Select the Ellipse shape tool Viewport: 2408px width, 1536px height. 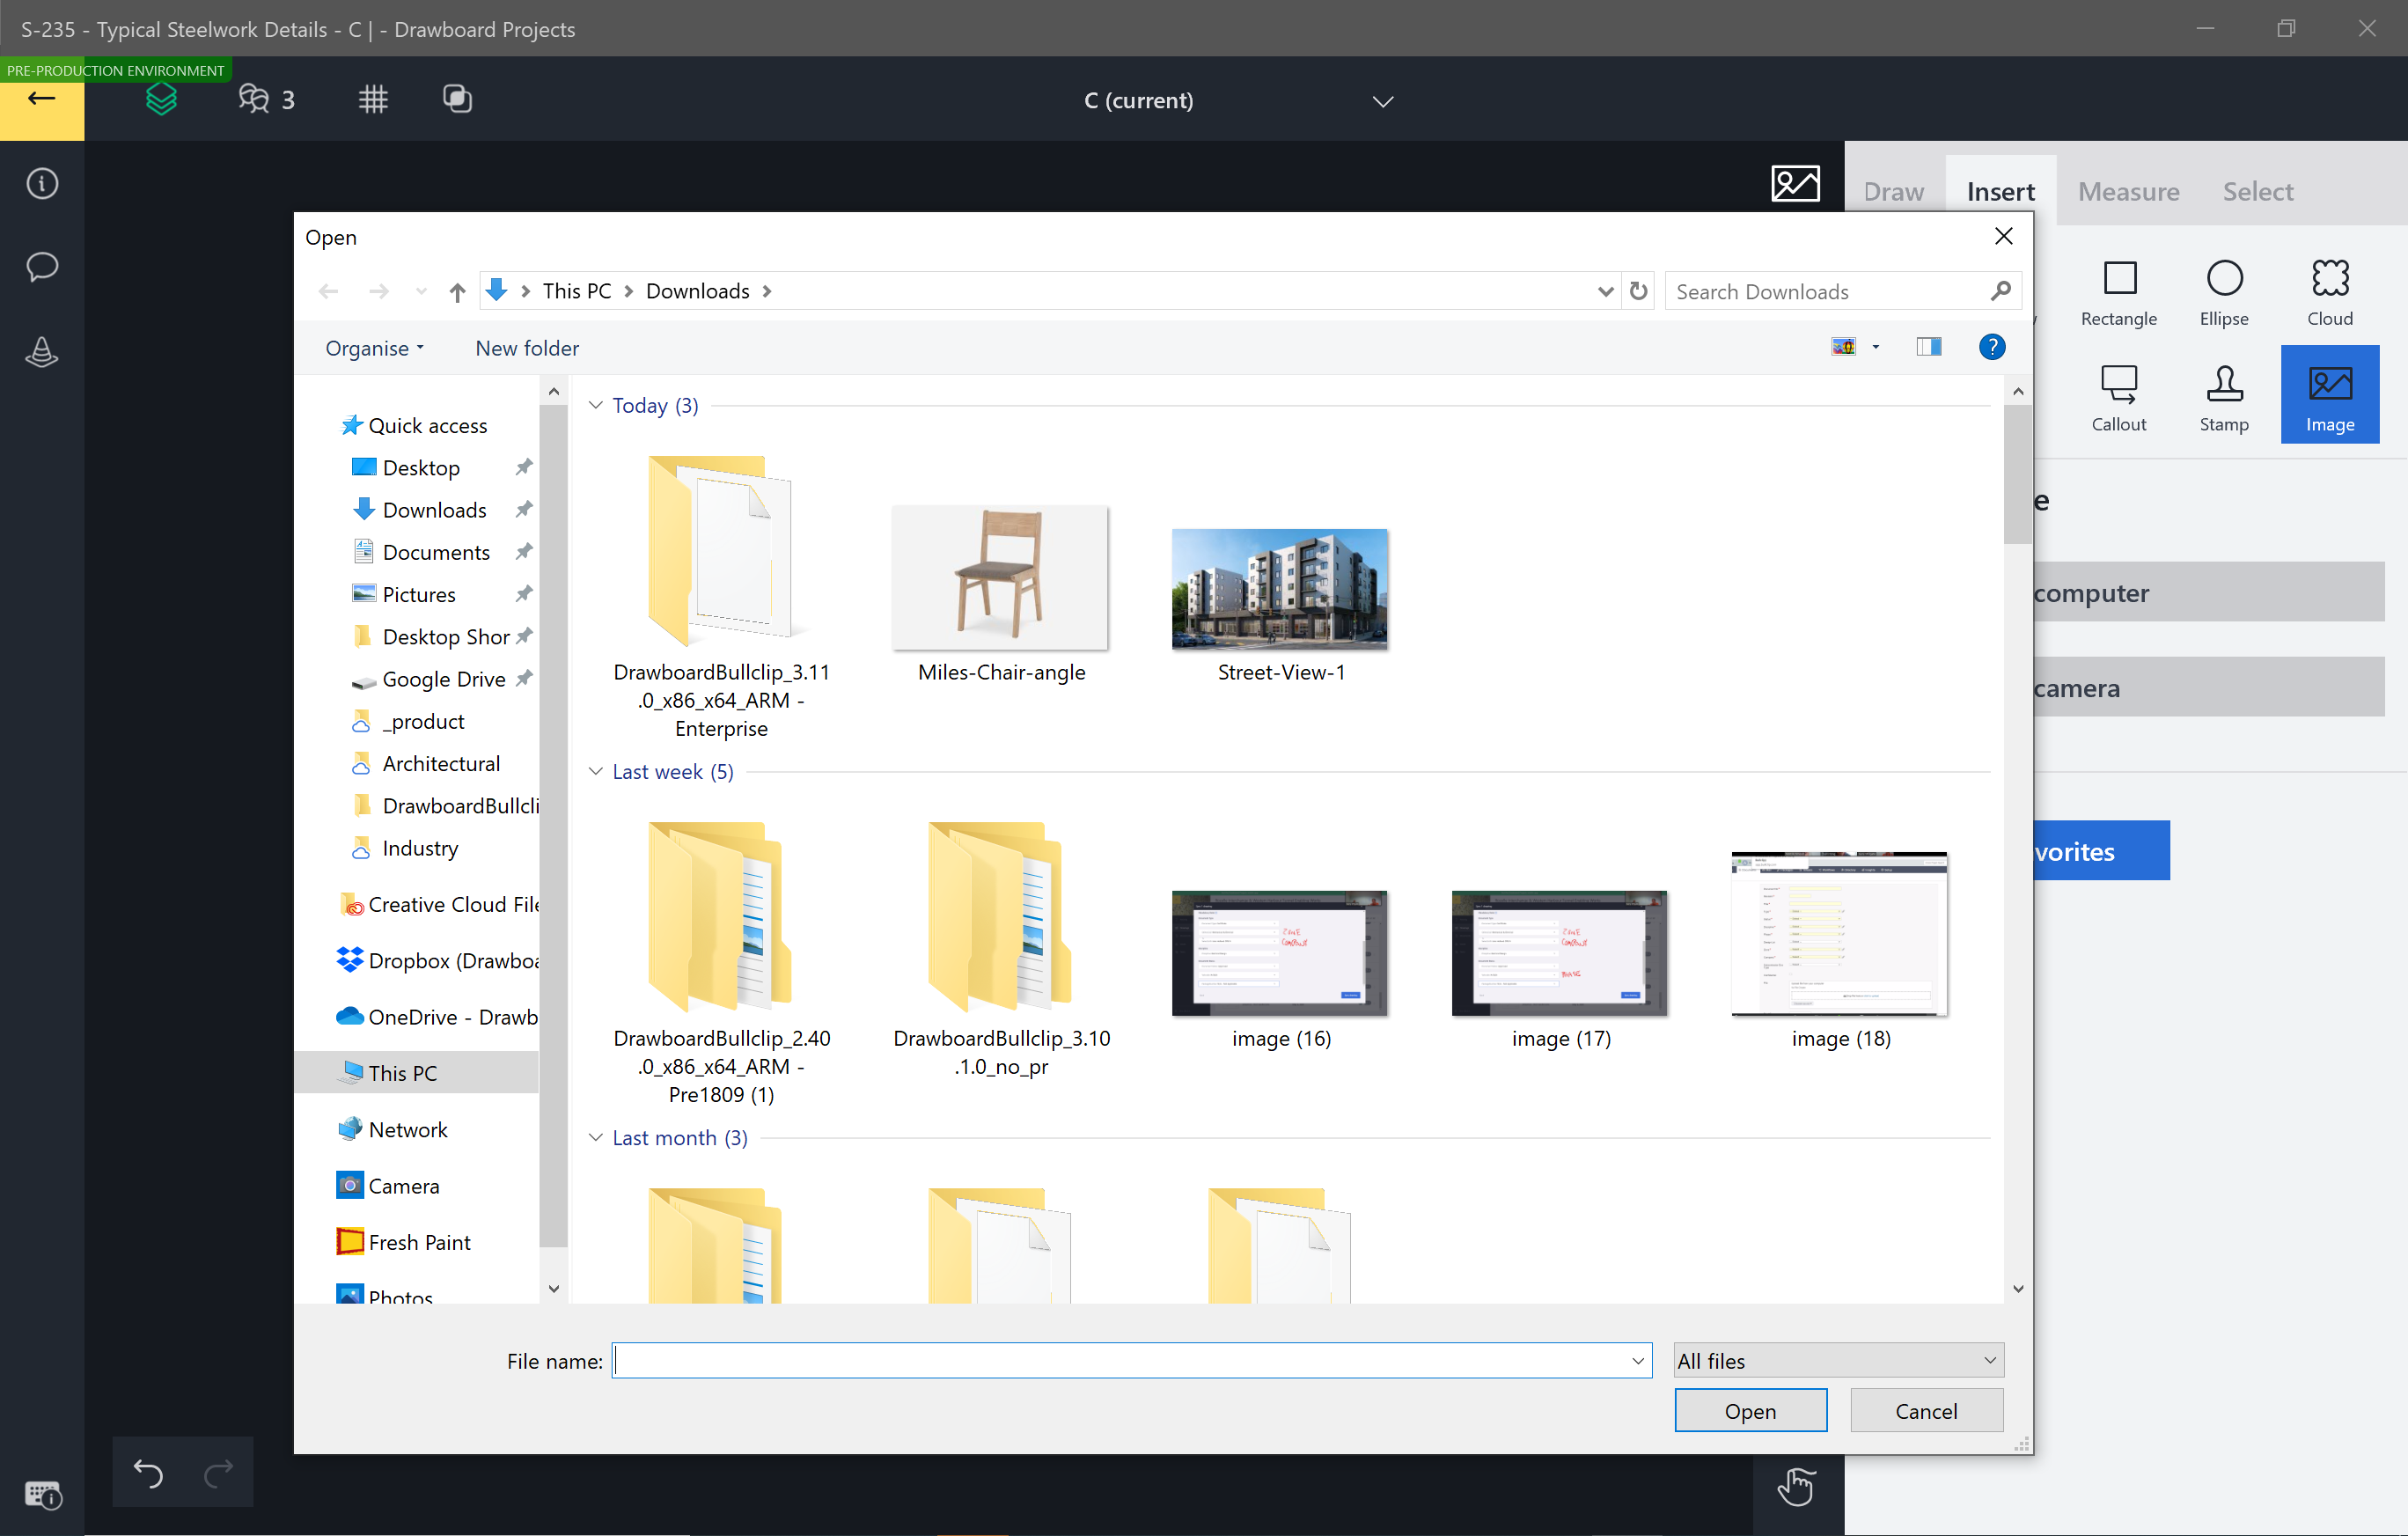2224,291
